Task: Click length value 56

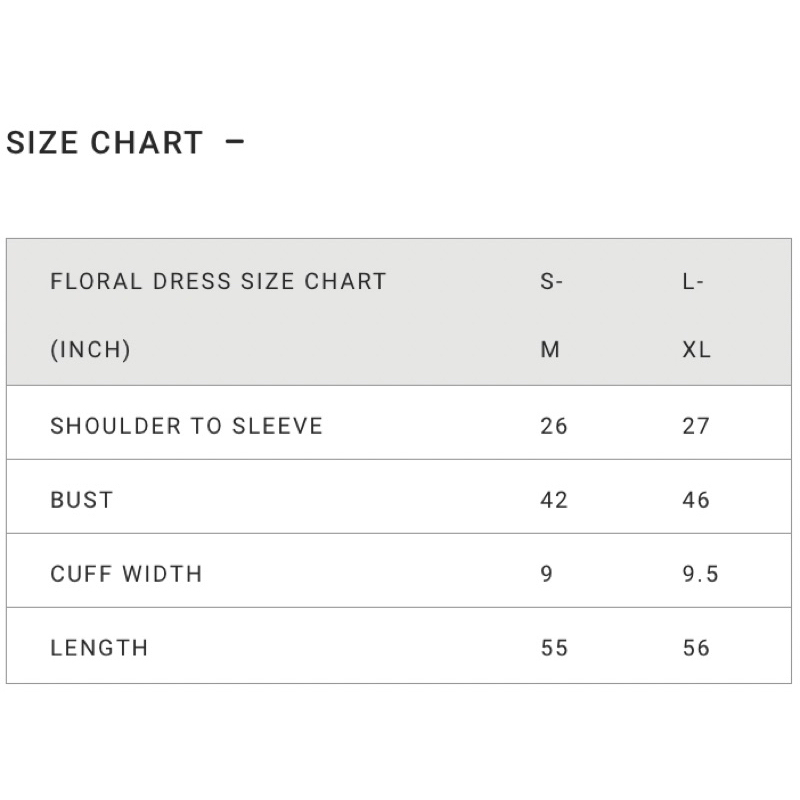Action: tap(695, 647)
